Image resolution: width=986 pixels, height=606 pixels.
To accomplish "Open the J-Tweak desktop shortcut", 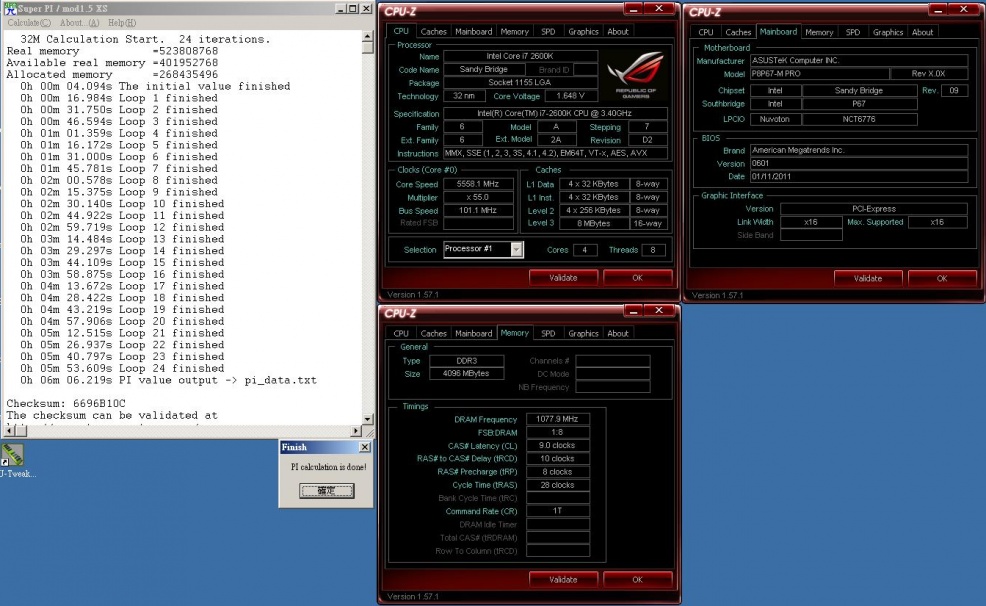I will tap(12, 455).
